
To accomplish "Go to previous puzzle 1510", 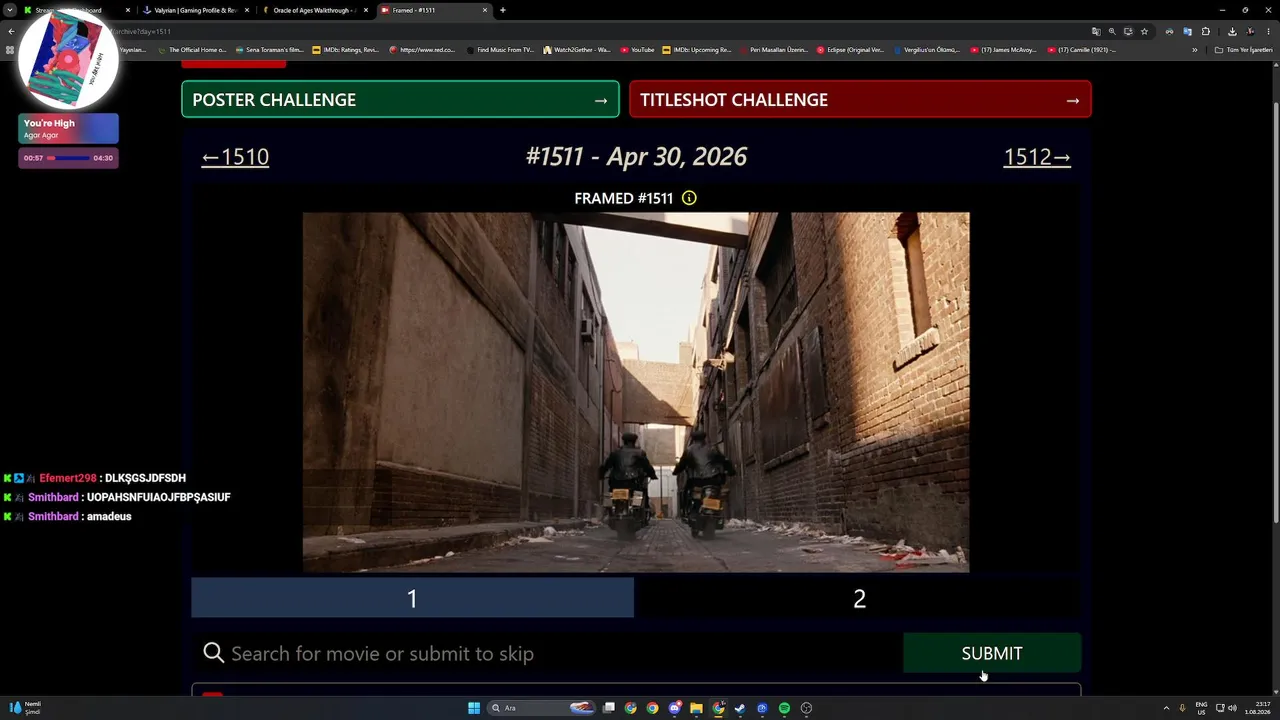I will pyautogui.click(x=235, y=157).
